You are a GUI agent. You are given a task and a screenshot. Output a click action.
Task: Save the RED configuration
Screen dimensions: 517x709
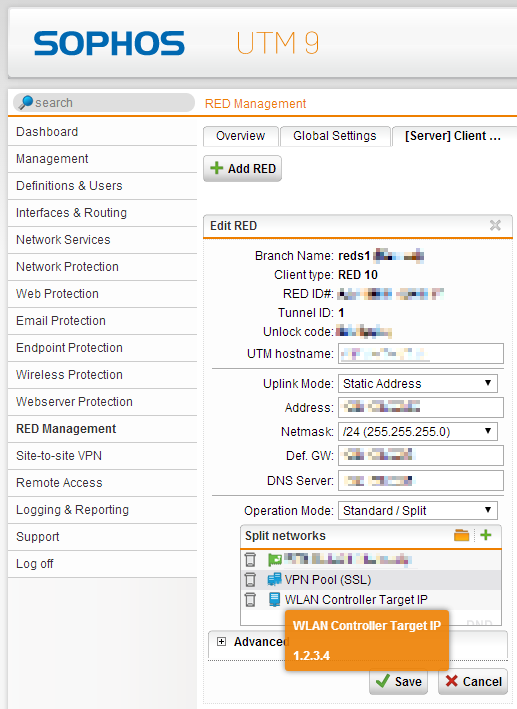[398, 681]
